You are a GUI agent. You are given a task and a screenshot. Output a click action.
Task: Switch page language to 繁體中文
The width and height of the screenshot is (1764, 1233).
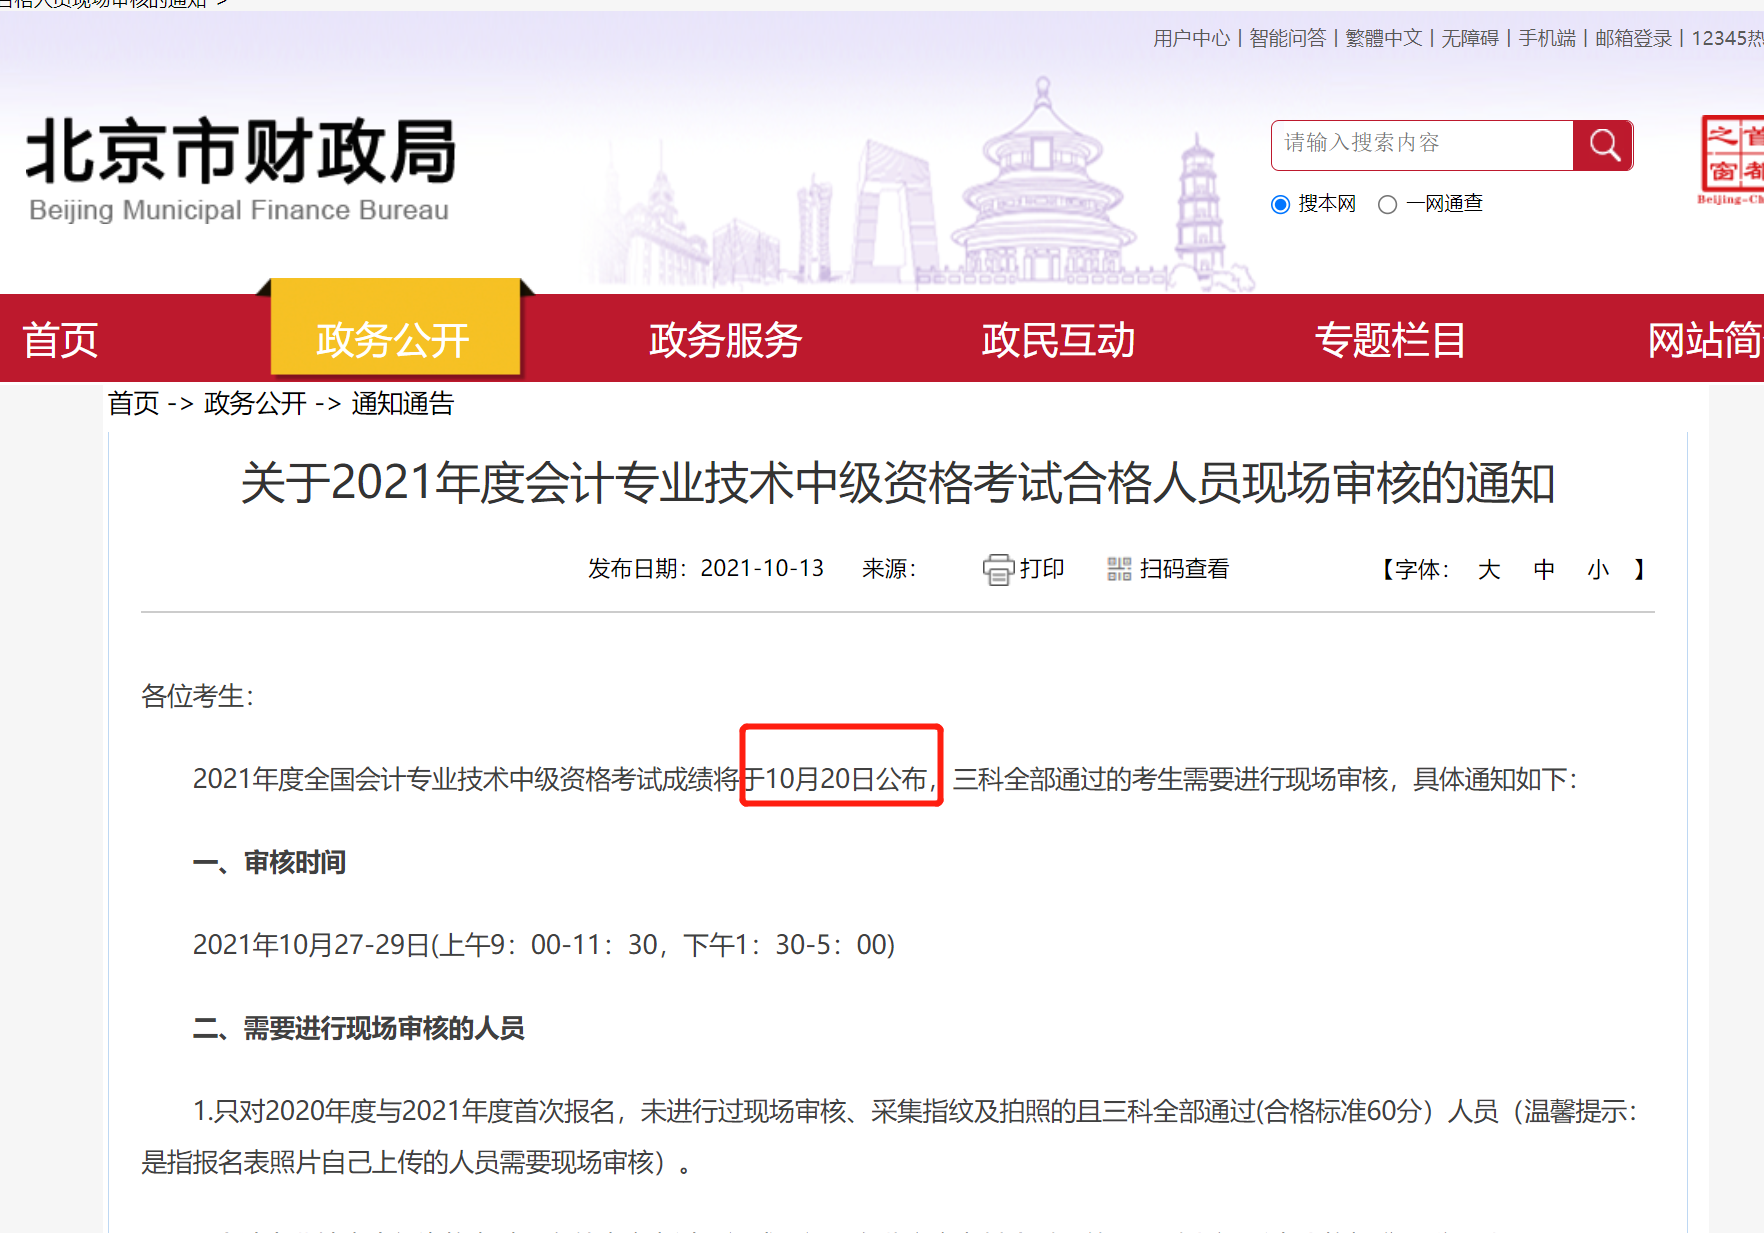(x=1383, y=38)
